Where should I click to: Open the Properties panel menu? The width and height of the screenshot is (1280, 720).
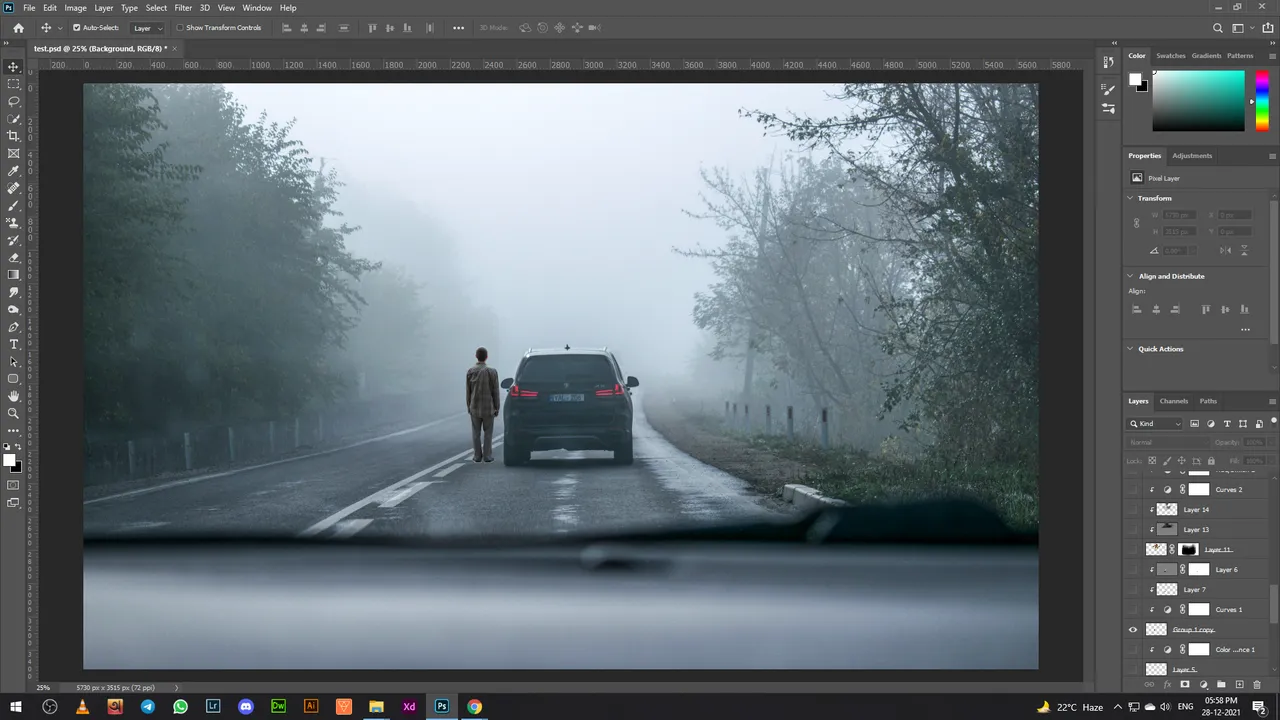[x=1272, y=156]
